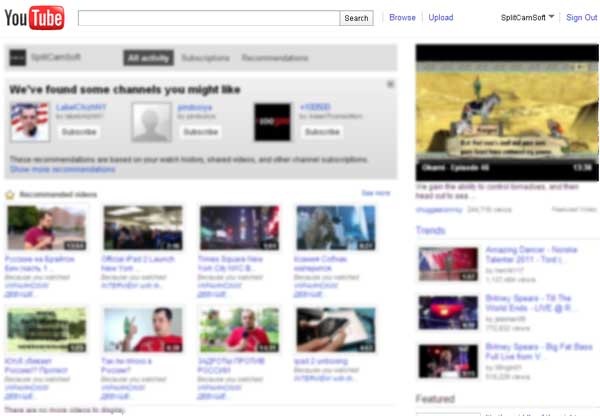Open thumbnail of man in red with microphone
Screen dimensions: 600x416
240,330
